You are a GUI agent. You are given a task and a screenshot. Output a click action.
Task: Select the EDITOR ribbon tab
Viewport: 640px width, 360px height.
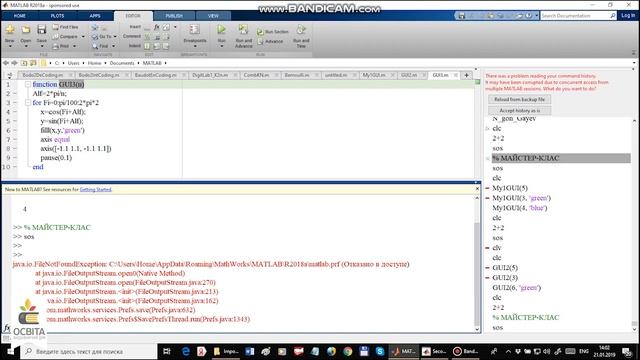point(133,16)
